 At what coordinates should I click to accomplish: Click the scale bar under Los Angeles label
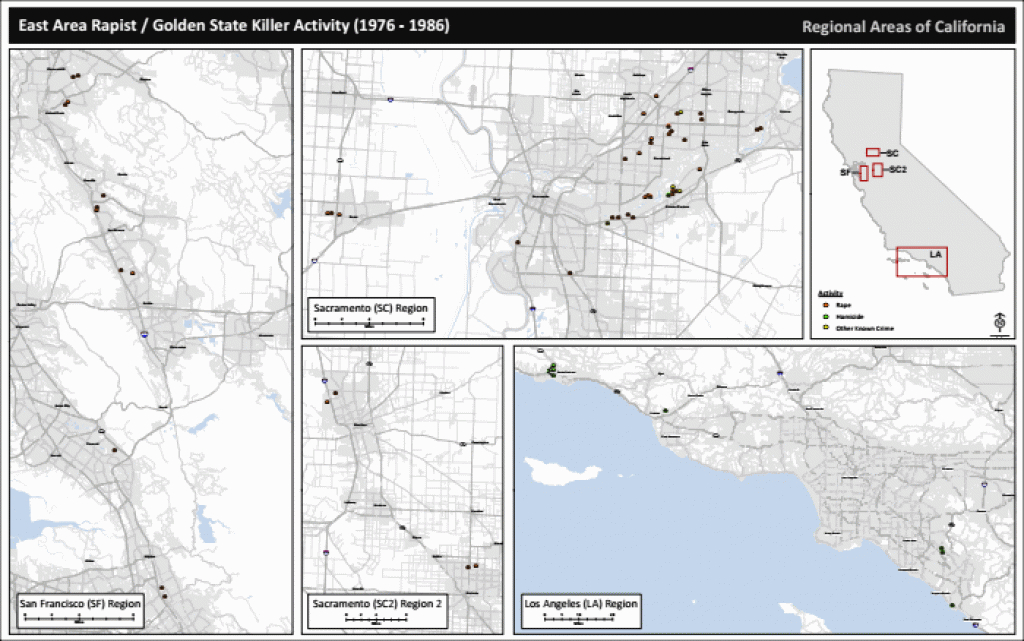point(580,619)
